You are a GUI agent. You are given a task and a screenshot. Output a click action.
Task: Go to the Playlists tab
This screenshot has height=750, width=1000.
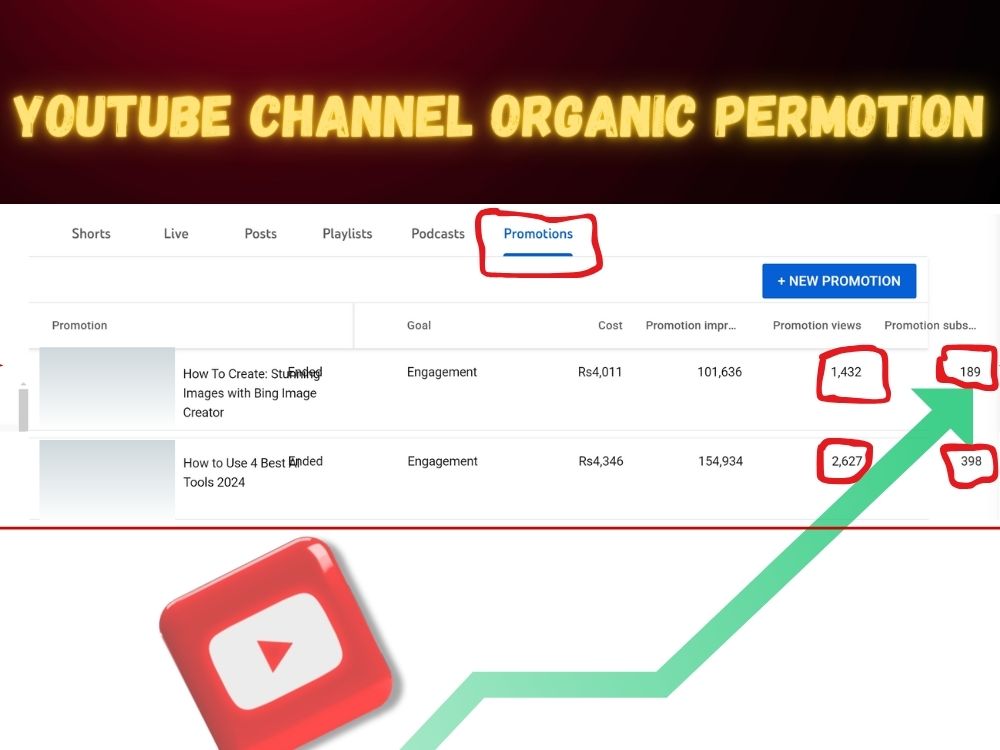(x=347, y=233)
